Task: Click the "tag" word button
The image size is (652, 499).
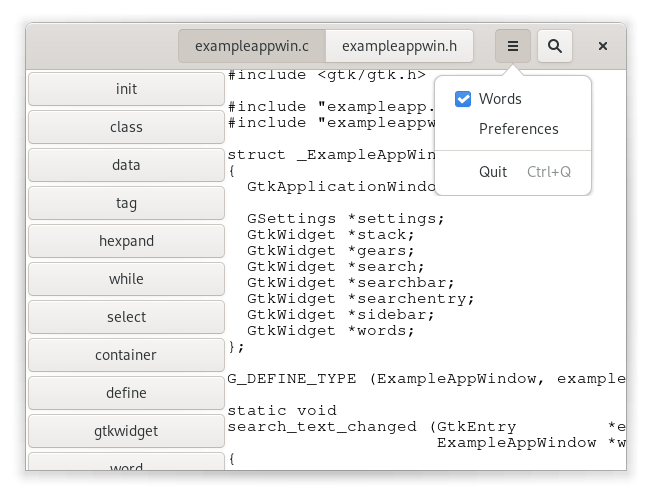Action: click(126, 203)
